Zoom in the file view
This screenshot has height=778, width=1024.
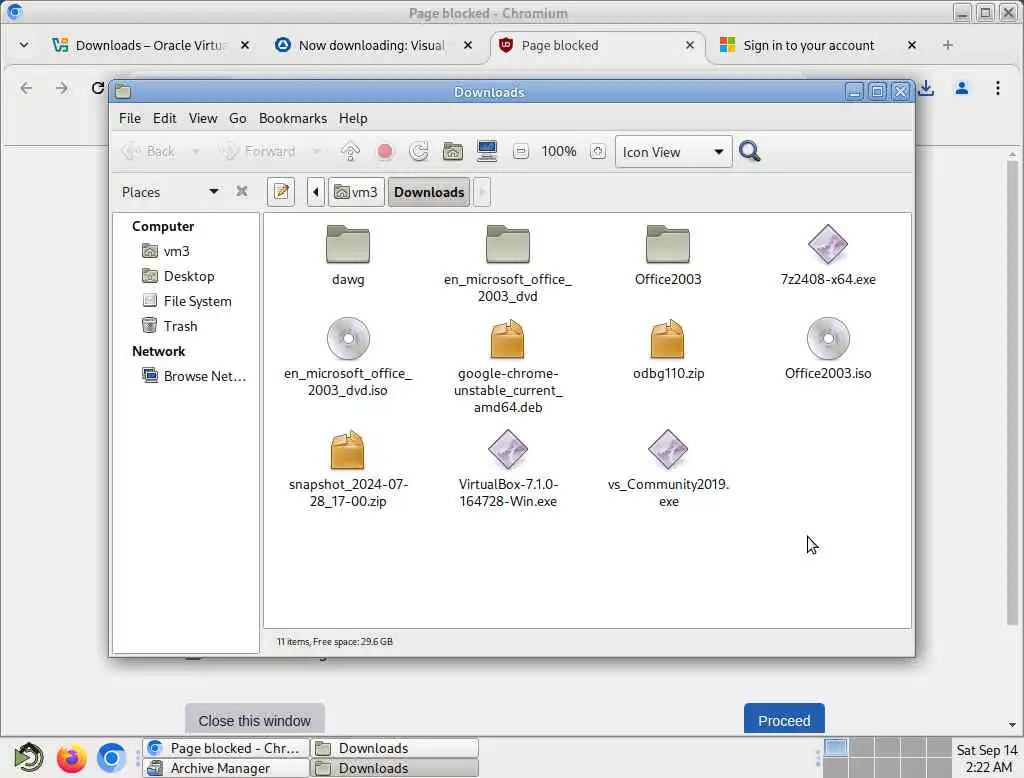598,152
